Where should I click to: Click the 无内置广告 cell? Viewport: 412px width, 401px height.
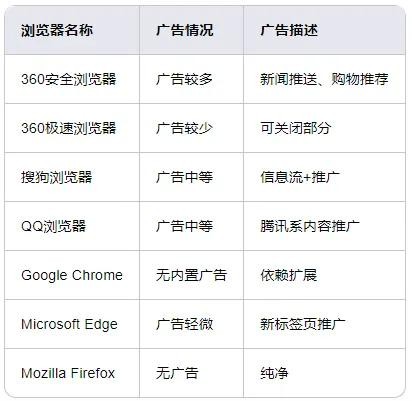(192, 275)
